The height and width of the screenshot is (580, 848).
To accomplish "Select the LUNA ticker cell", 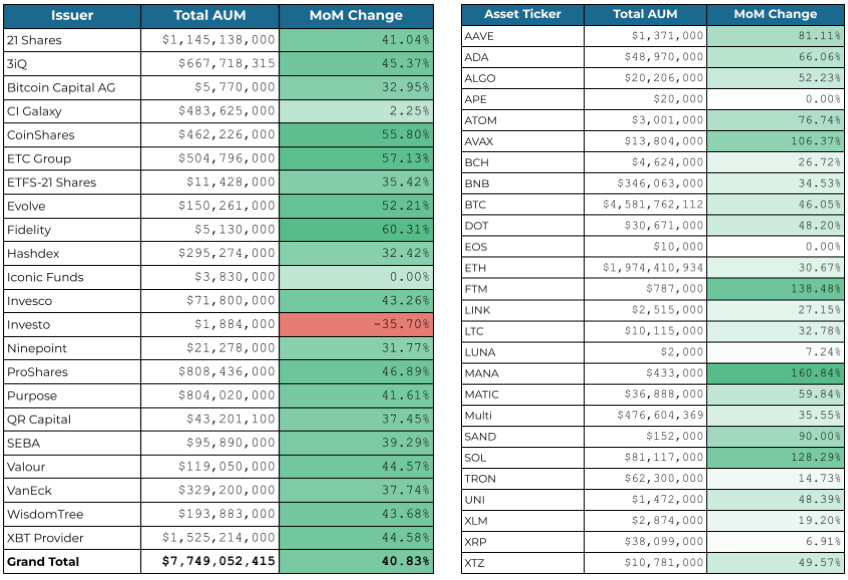I will pos(522,353).
